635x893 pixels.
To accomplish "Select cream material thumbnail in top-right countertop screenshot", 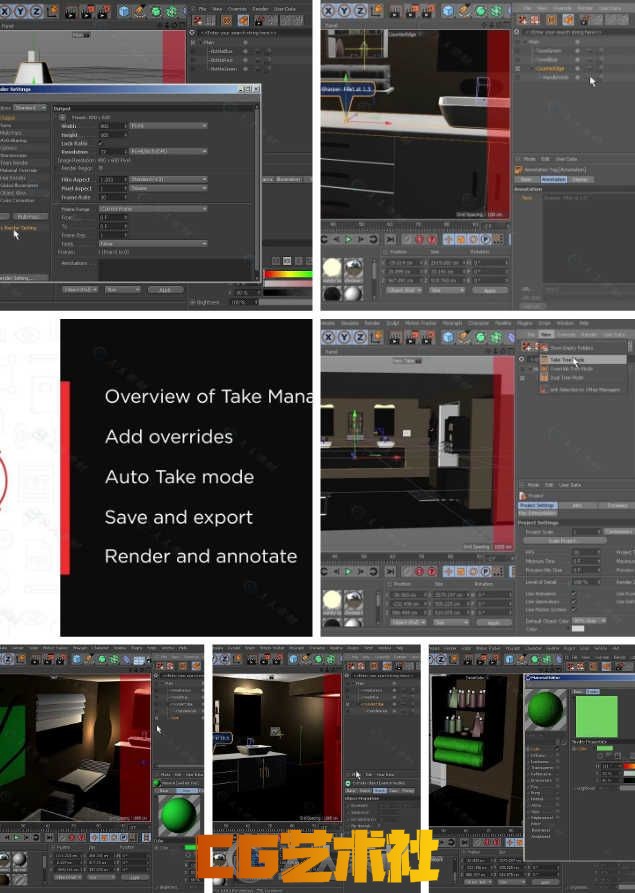I will click(332, 268).
